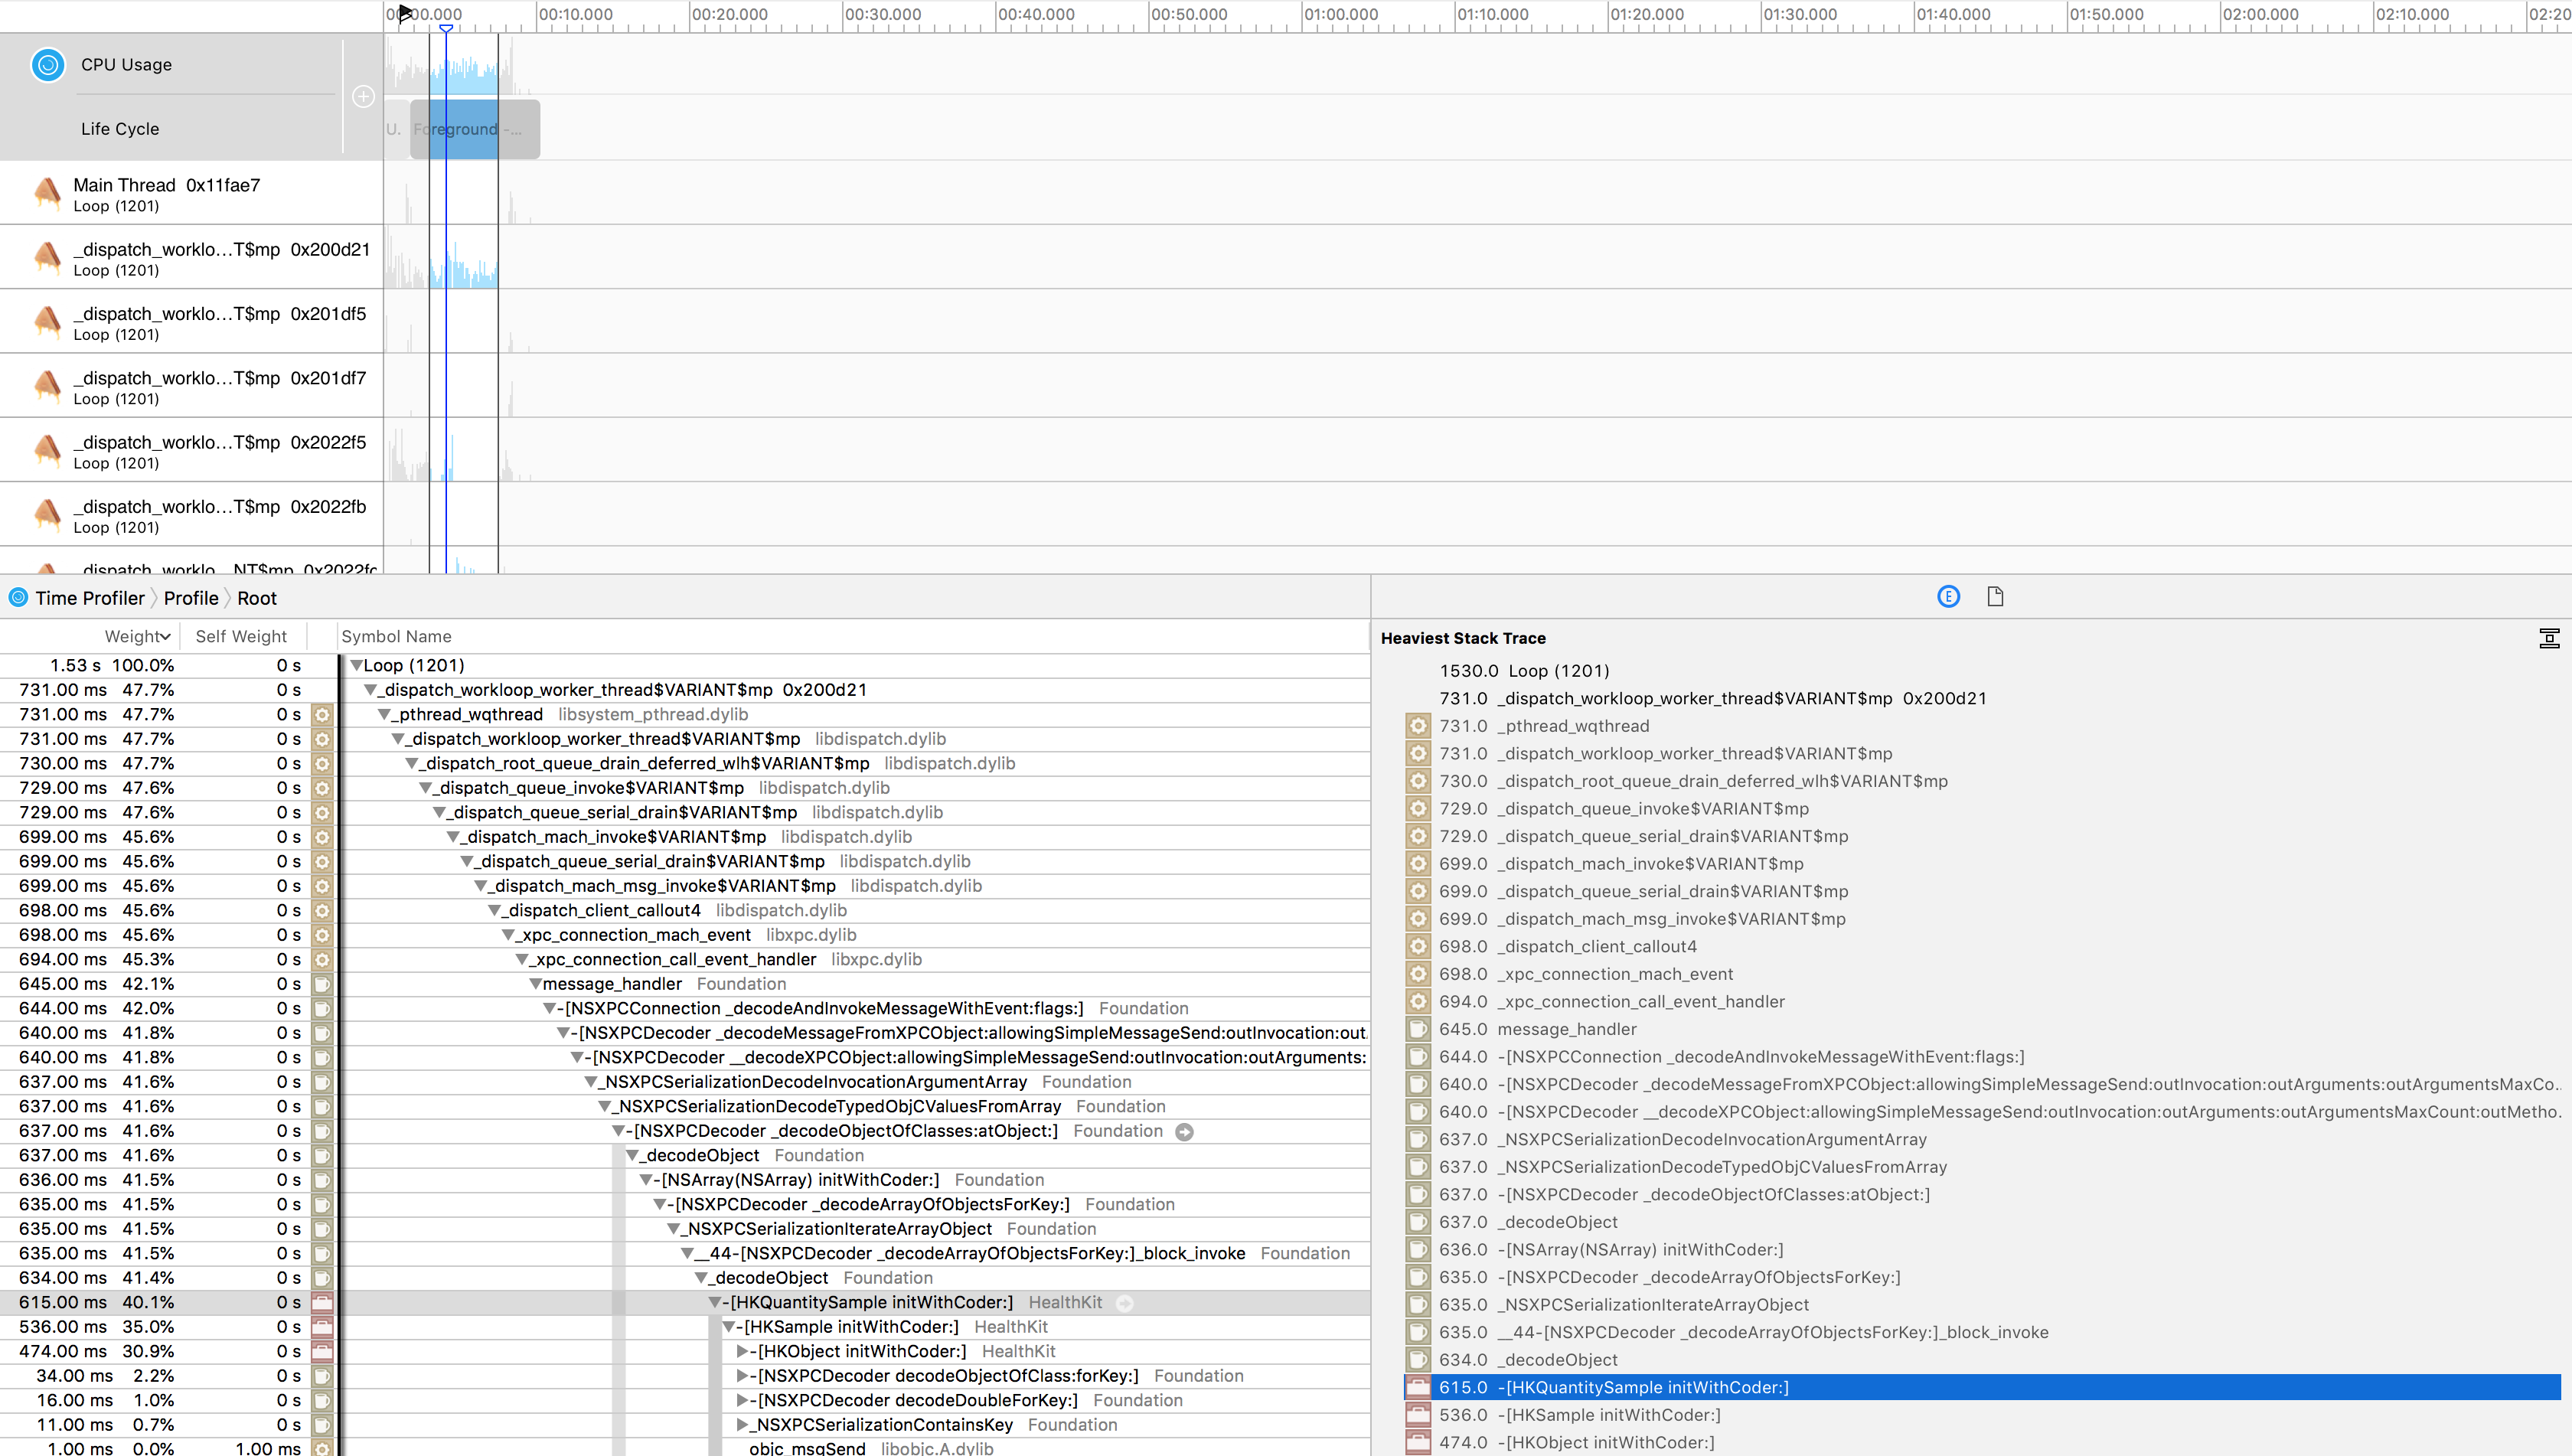
Task: Collapse -[HKSample initWithCoder:] node
Action: 728,1327
